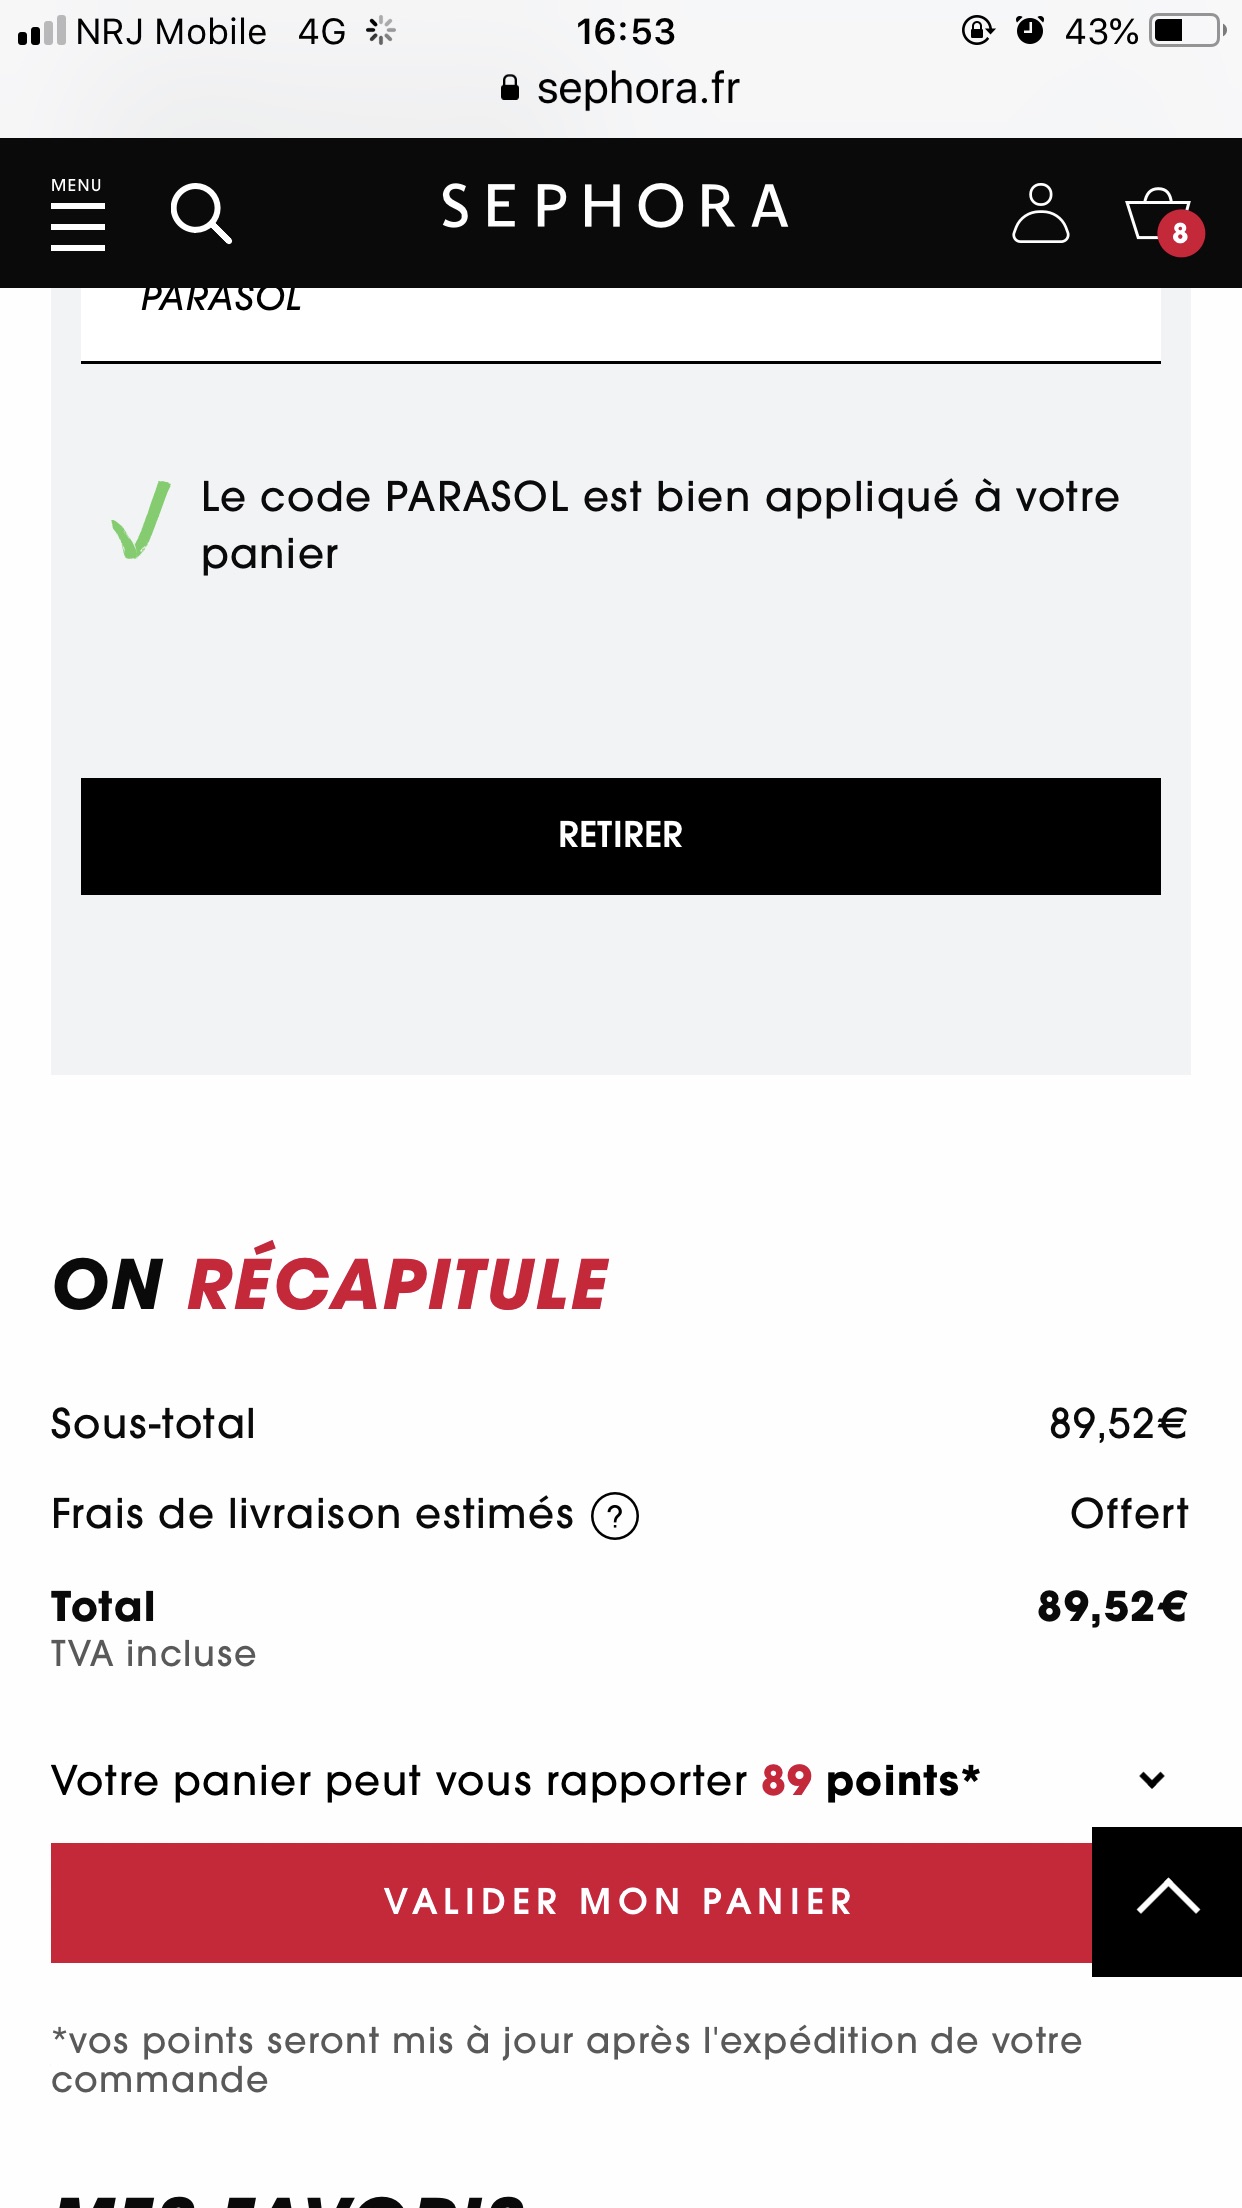Tap the back-to-top arrow button

(x=1167, y=1901)
